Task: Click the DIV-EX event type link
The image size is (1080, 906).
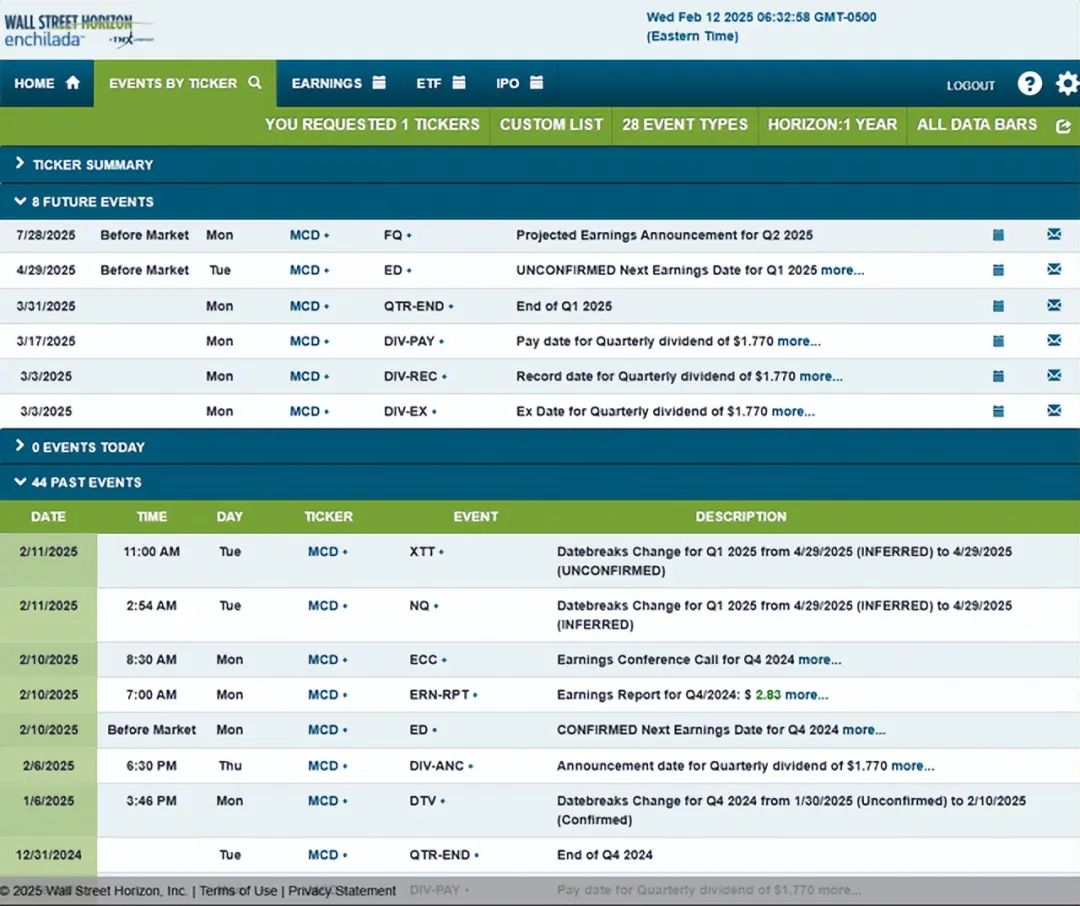Action: click(406, 411)
